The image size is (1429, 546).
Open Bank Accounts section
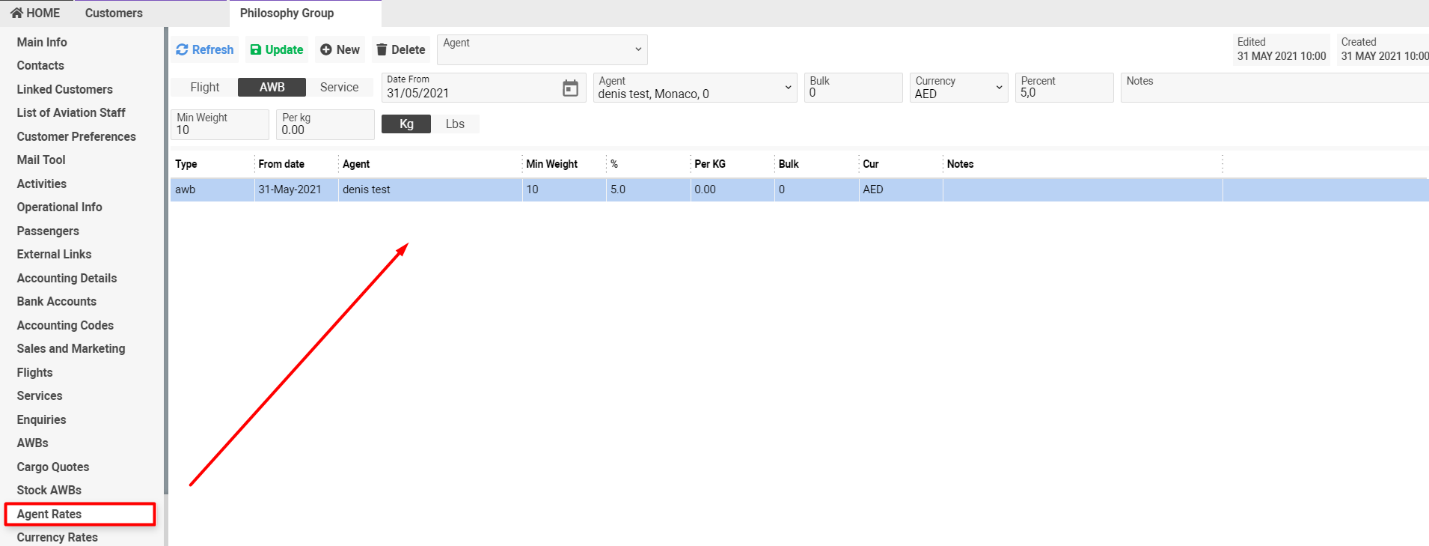57,301
